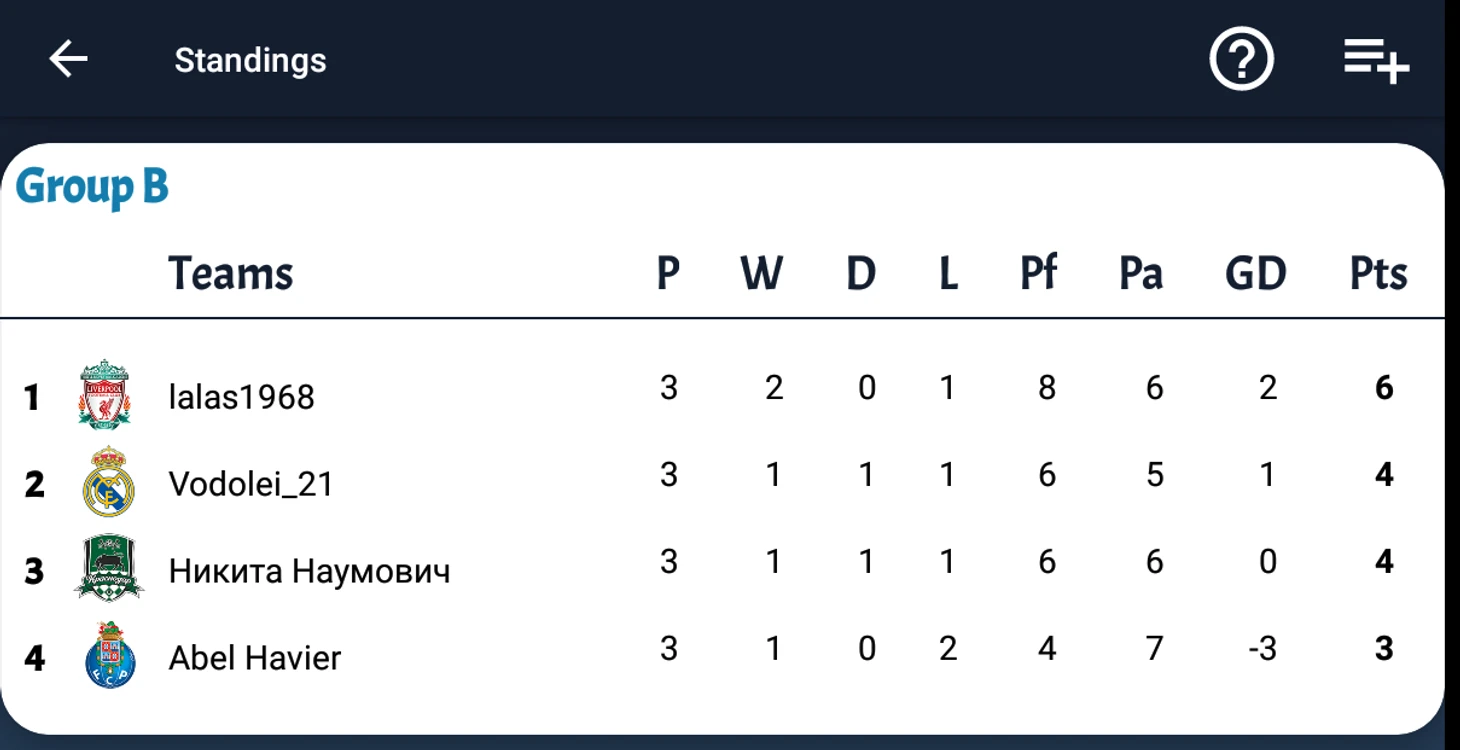
Task: Go back using the arrow icon
Action: [68, 60]
